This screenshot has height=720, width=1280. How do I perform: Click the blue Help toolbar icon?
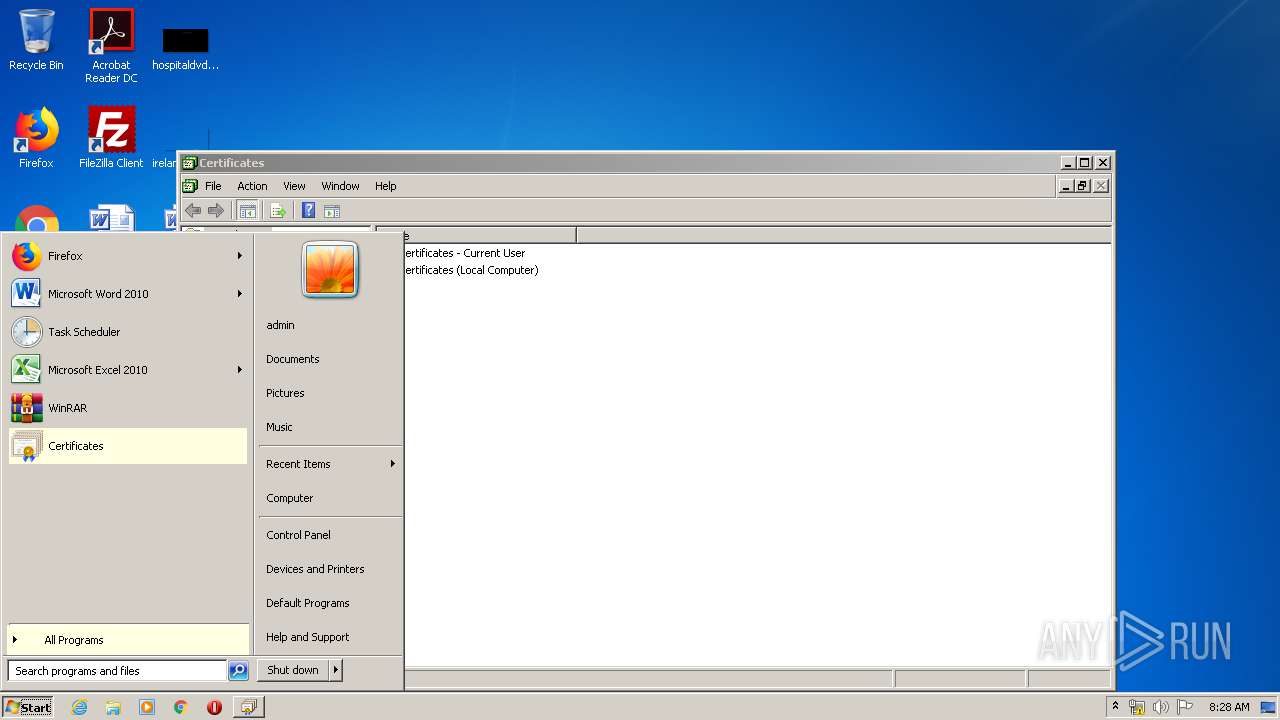click(308, 211)
